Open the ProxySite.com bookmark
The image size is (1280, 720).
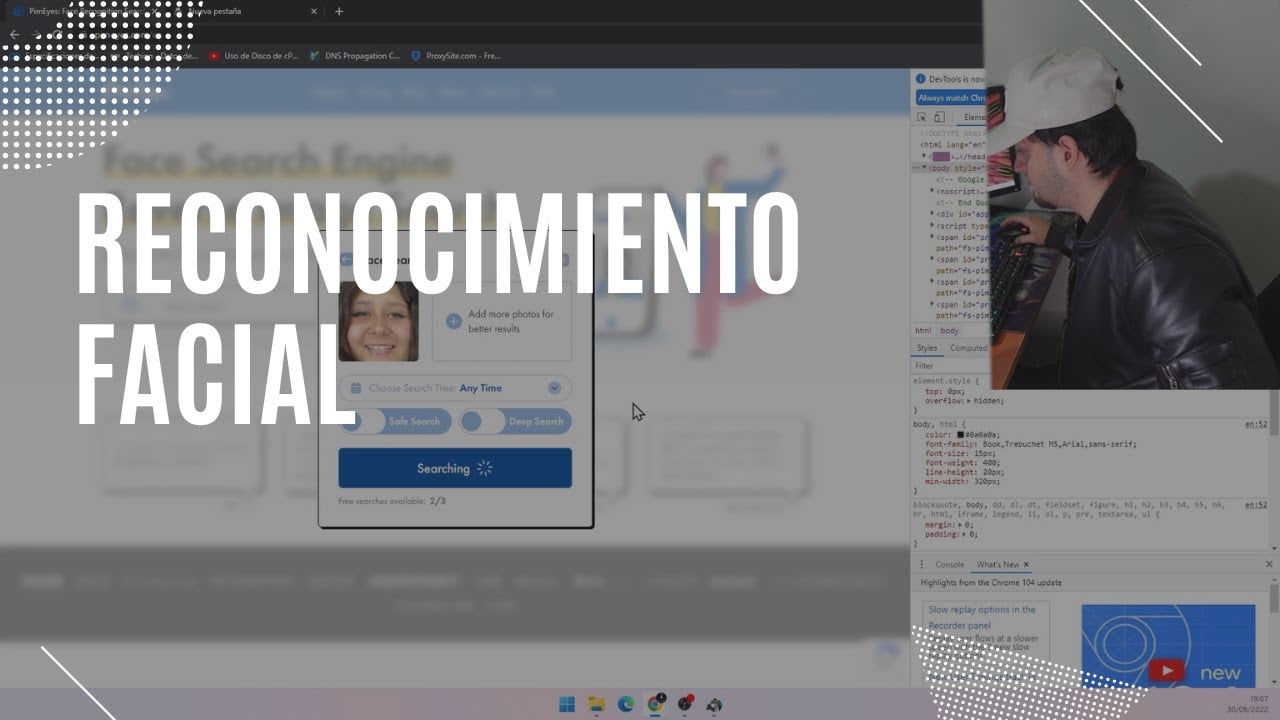pos(456,56)
